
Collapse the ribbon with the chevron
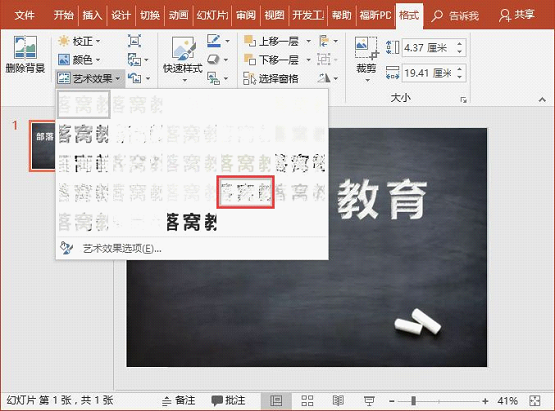click(x=542, y=100)
